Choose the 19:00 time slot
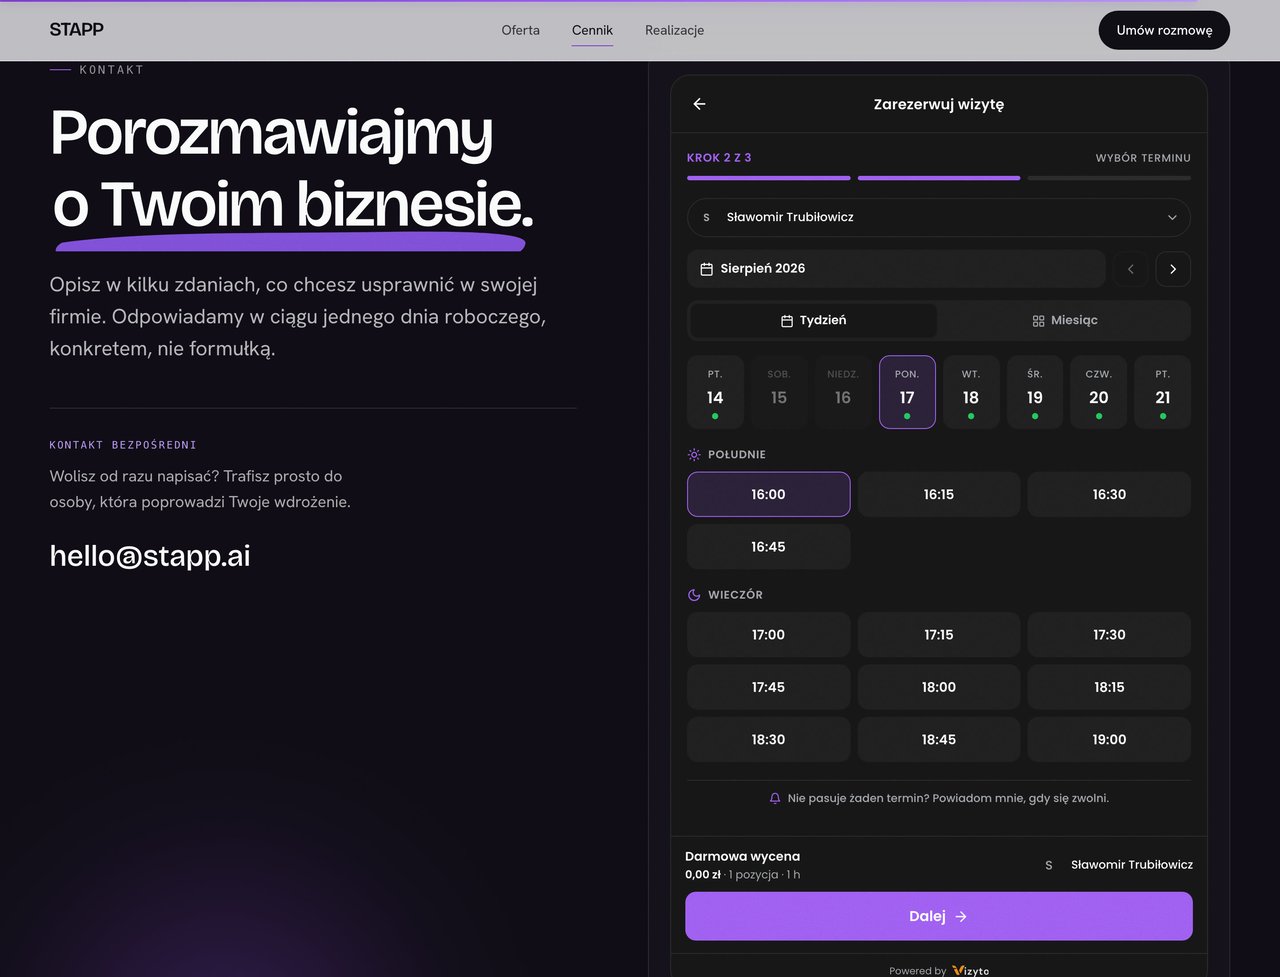This screenshot has height=977, width=1280. (x=1109, y=740)
